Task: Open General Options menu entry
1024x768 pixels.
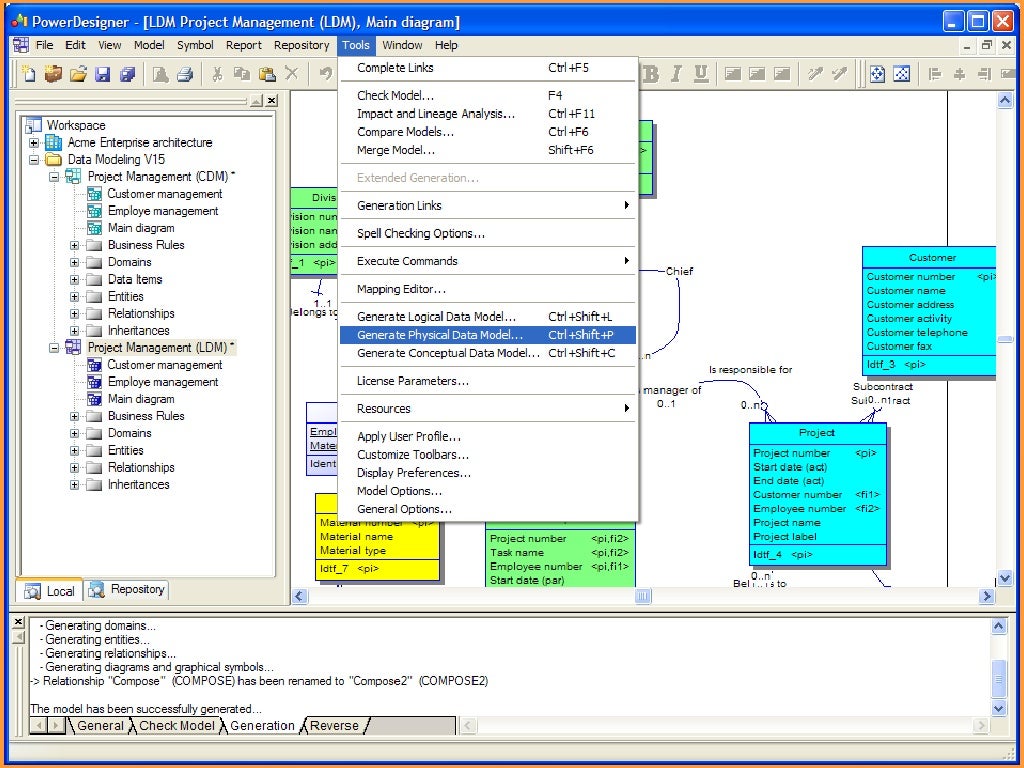Action: point(487,509)
